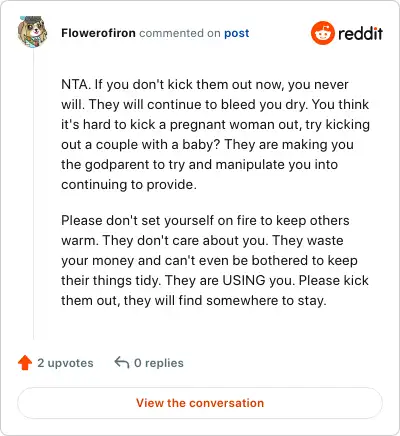Image resolution: width=400 pixels, height=436 pixels.
Task: Click the "Please don't set yourself" paragraph
Action: (x=215, y=260)
